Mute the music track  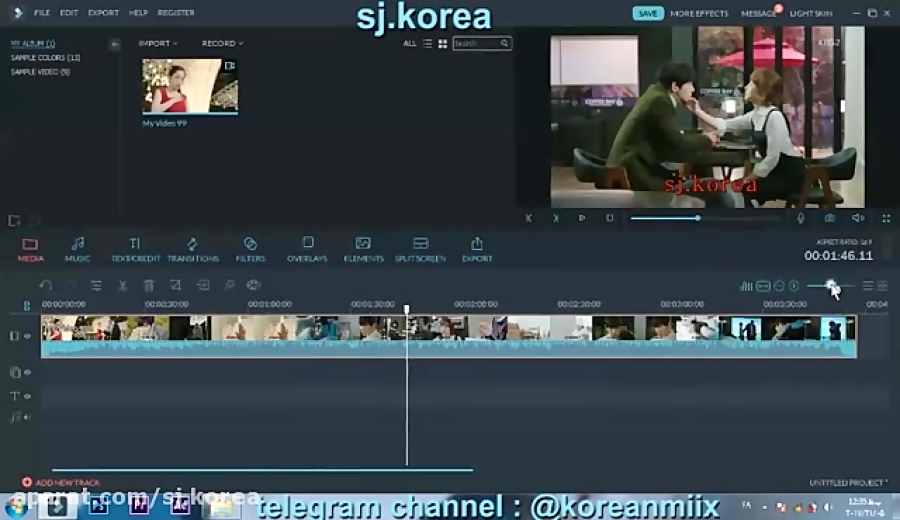click(27, 417)
